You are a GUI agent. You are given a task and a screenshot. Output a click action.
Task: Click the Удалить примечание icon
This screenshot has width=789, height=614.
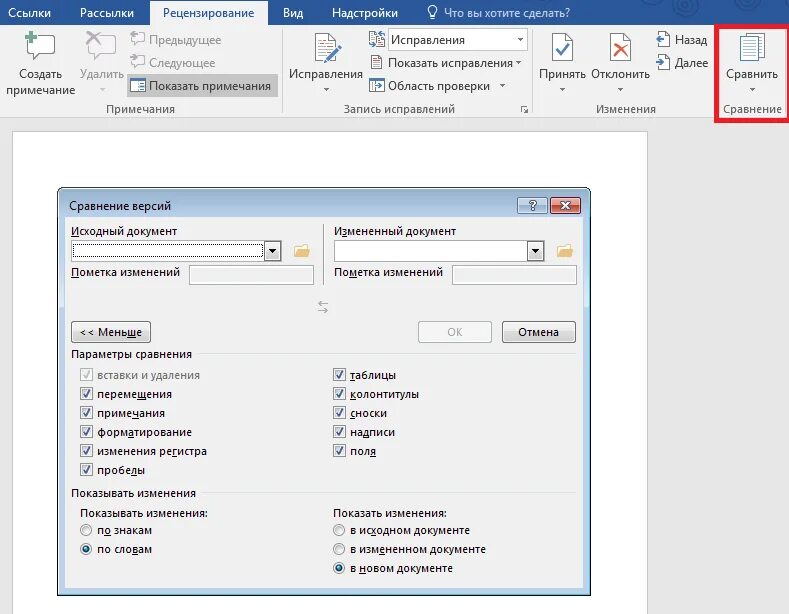click(101, 46)
